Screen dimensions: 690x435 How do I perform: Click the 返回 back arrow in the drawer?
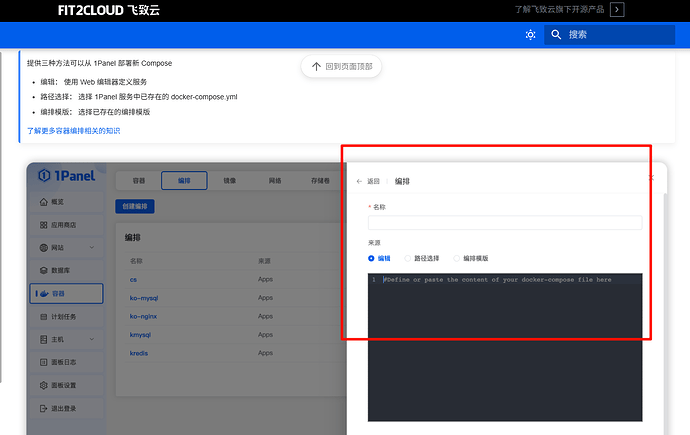click(x=360, y=182)
